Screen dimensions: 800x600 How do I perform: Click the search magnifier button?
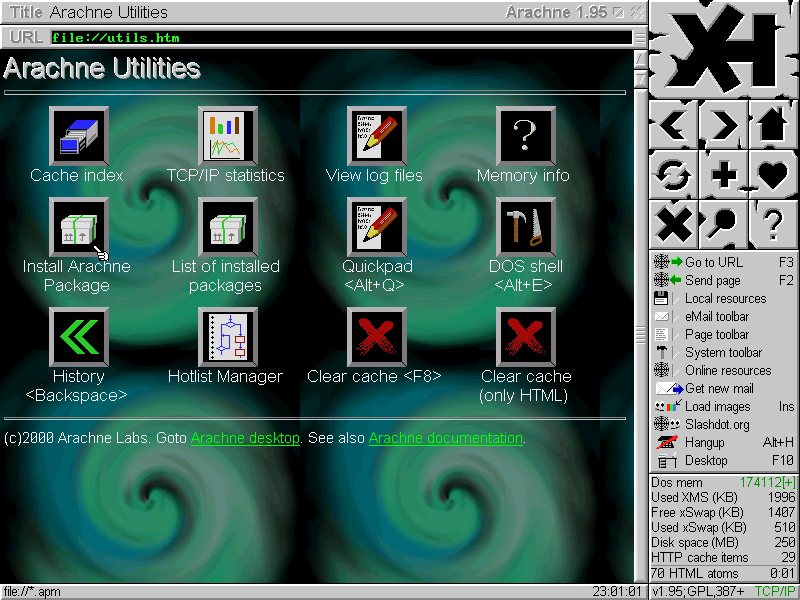click(723, 224)
